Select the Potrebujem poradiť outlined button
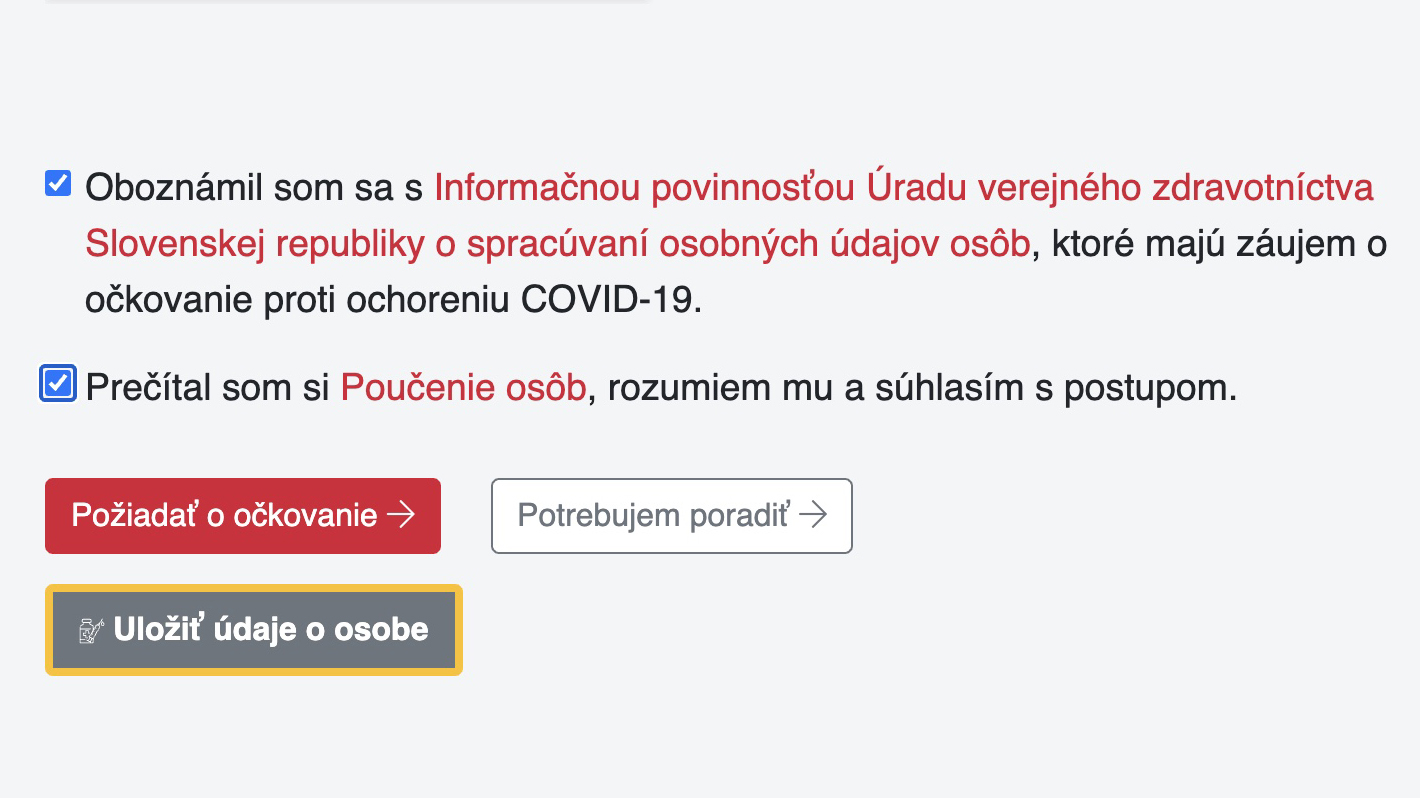This screenshot has width=1420, height=798. [672, 516]
